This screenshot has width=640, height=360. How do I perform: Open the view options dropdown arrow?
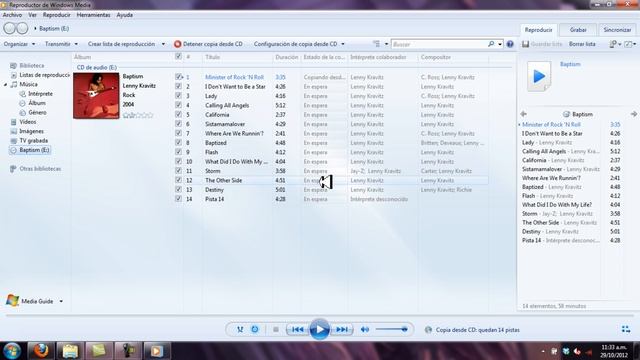[x=386, y=44]
